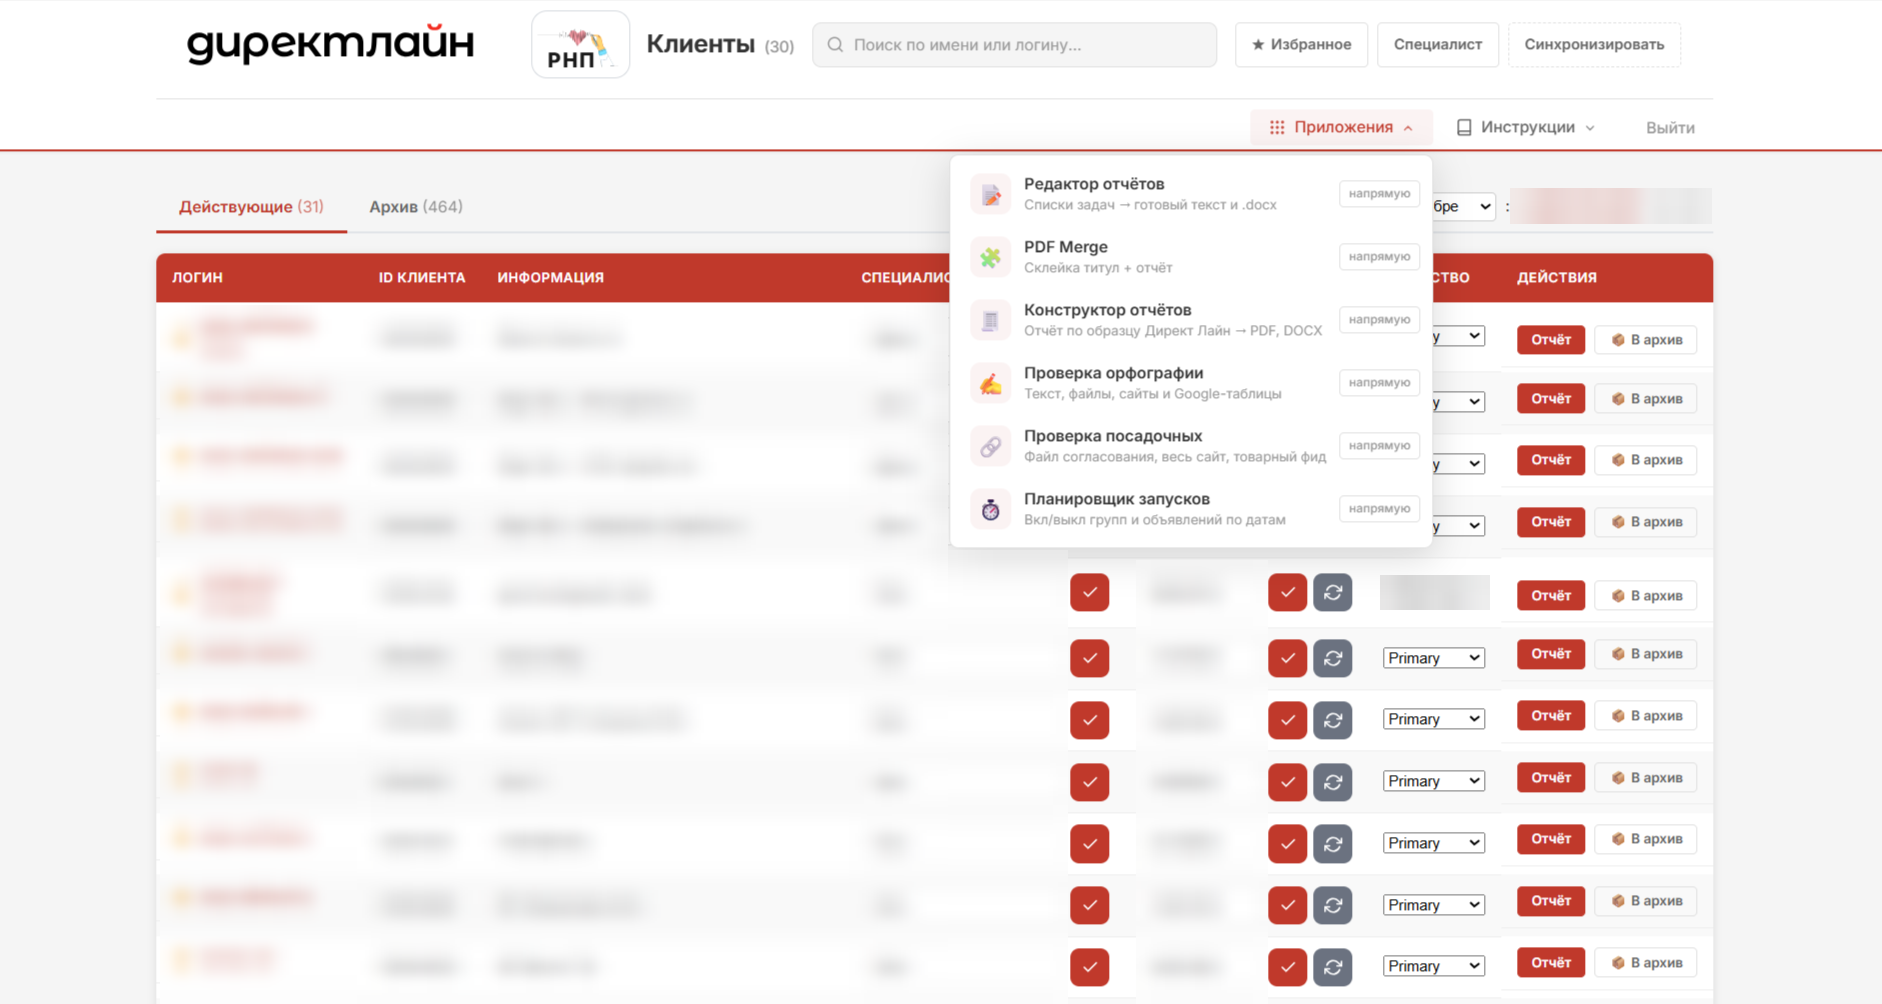Click refresh icon in bottom visible row
This screenshot has width=1882, height=1004.
pyautogui.click(x=1333, y=967)
